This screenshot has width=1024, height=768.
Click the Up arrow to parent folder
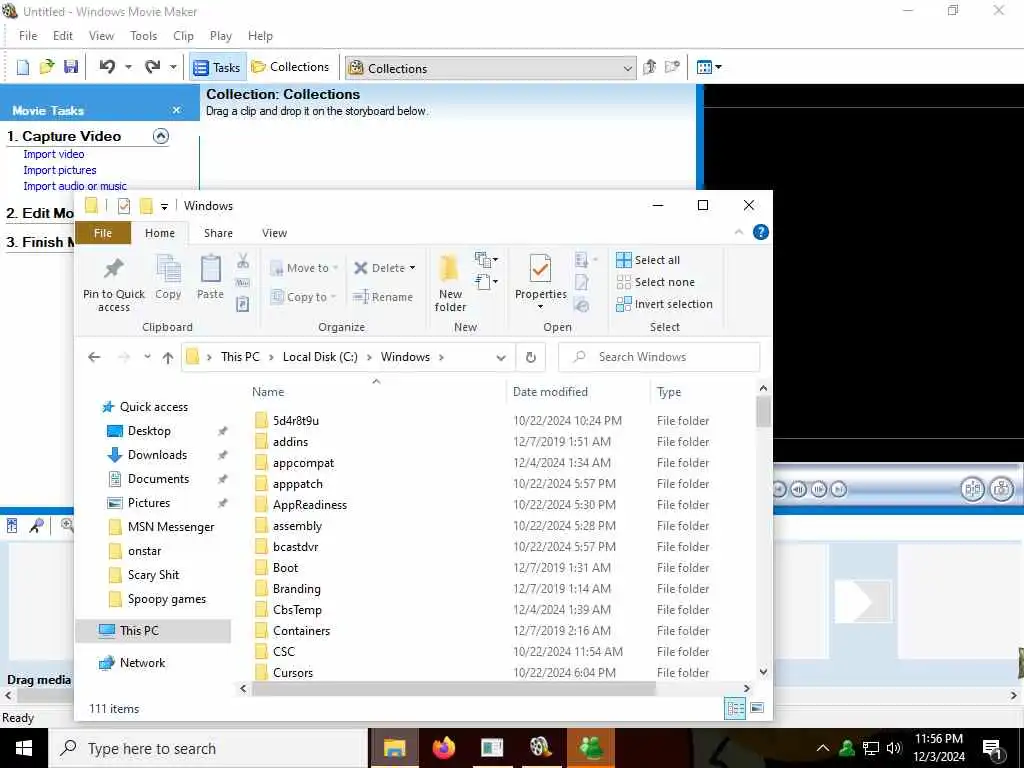(x=168, y=357)
